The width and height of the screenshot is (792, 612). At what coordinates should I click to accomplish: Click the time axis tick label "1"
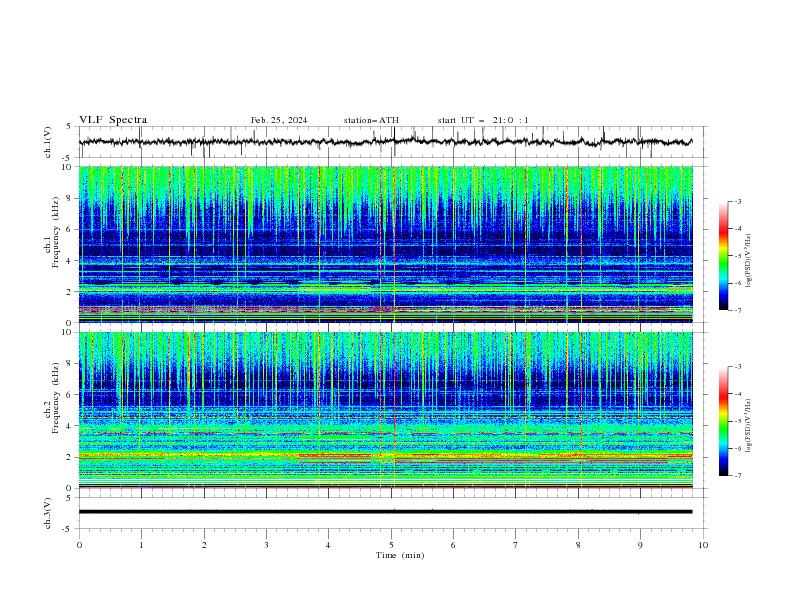pos(141,545)
